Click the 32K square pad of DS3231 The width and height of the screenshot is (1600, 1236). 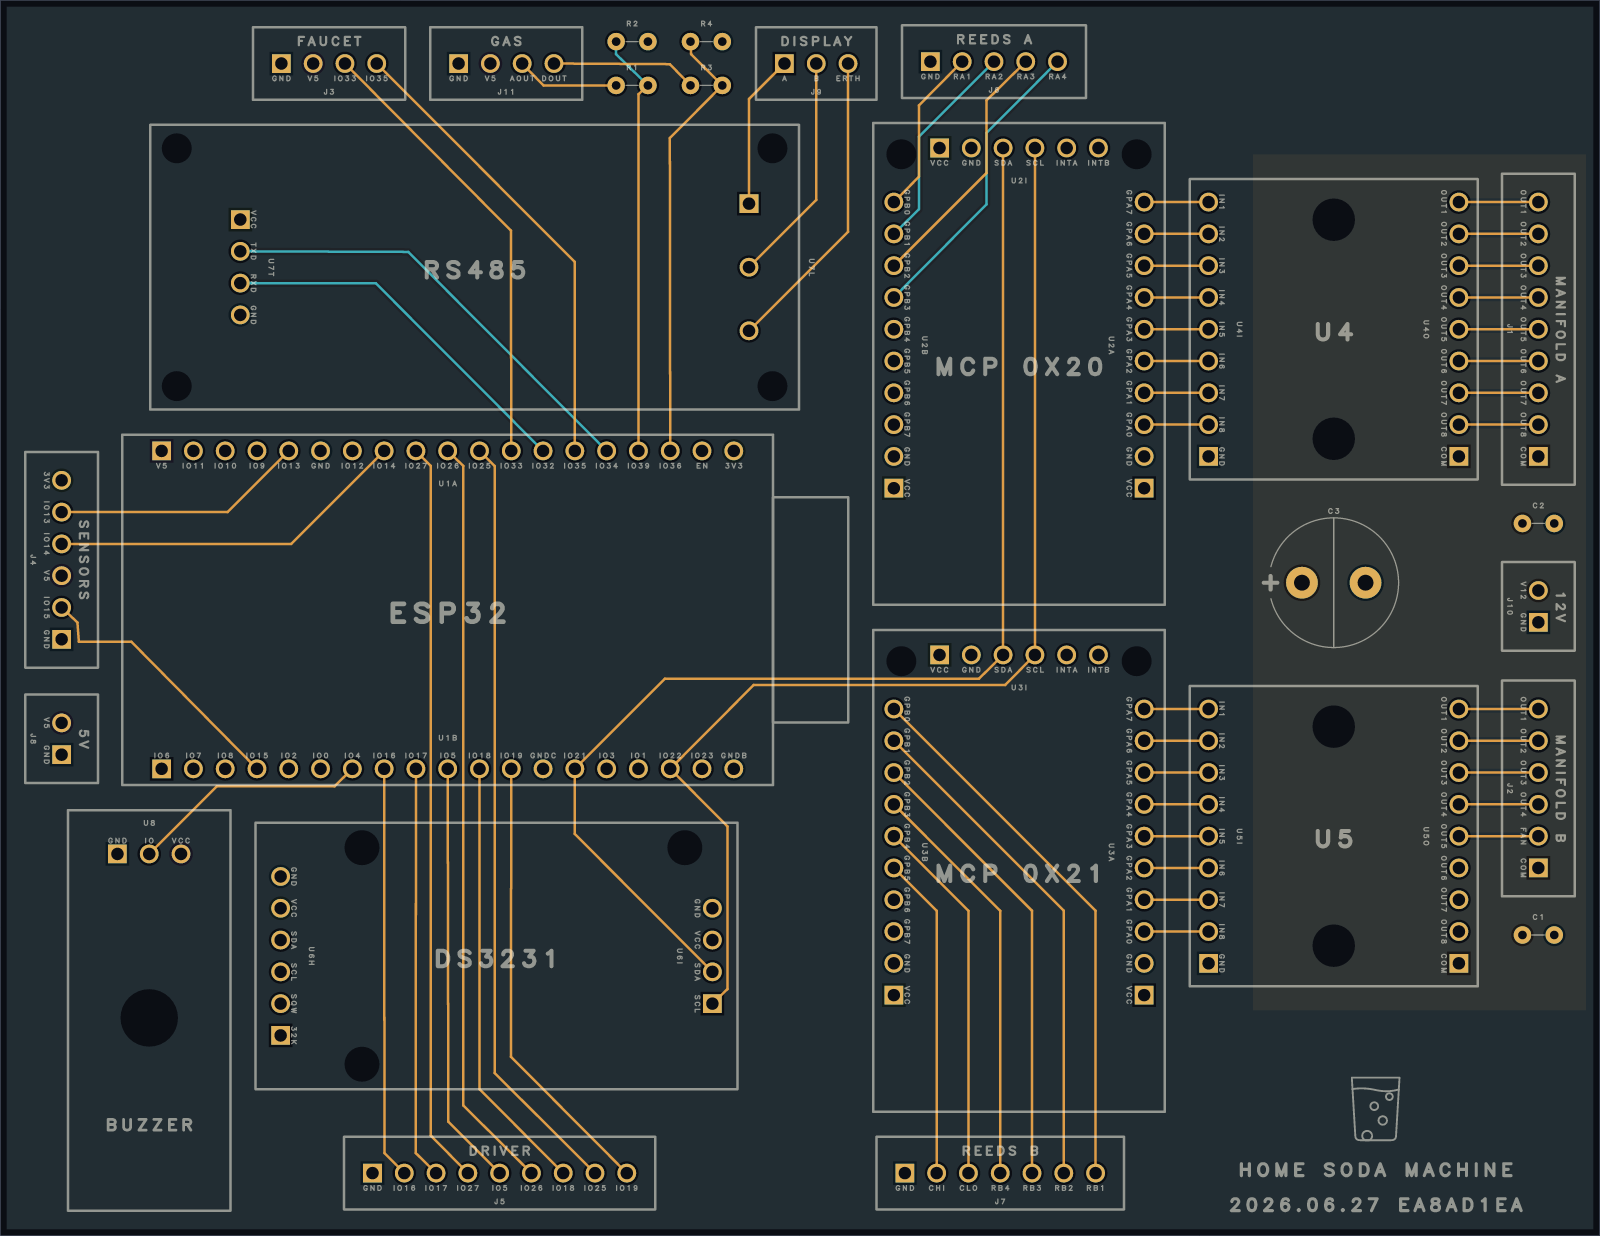click(x=281, y=1035)
